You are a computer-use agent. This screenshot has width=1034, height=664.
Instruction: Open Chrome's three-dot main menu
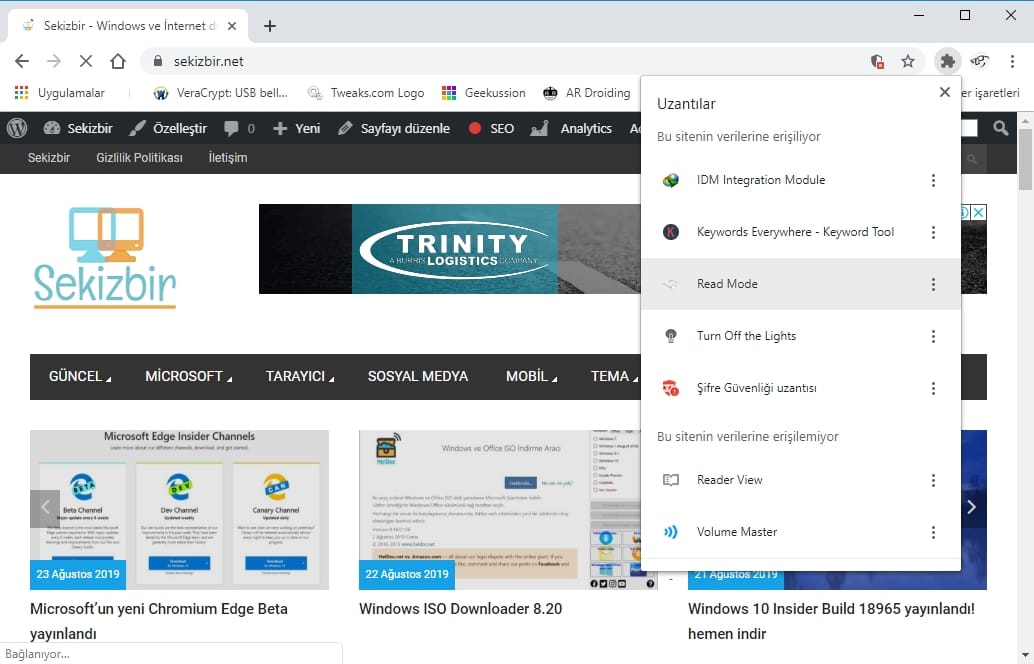pos(1012,61)
